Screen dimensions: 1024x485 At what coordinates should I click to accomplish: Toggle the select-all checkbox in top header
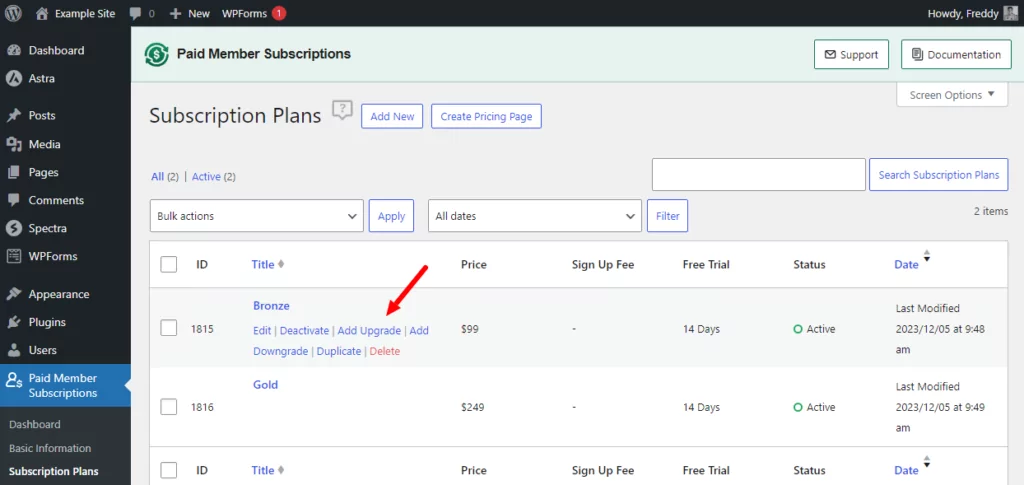click(168, 264)
